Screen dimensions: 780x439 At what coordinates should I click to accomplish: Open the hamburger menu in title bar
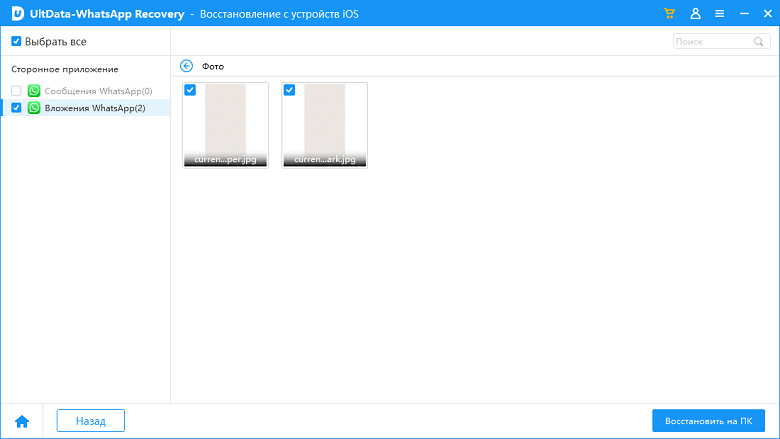pos(720,13)
